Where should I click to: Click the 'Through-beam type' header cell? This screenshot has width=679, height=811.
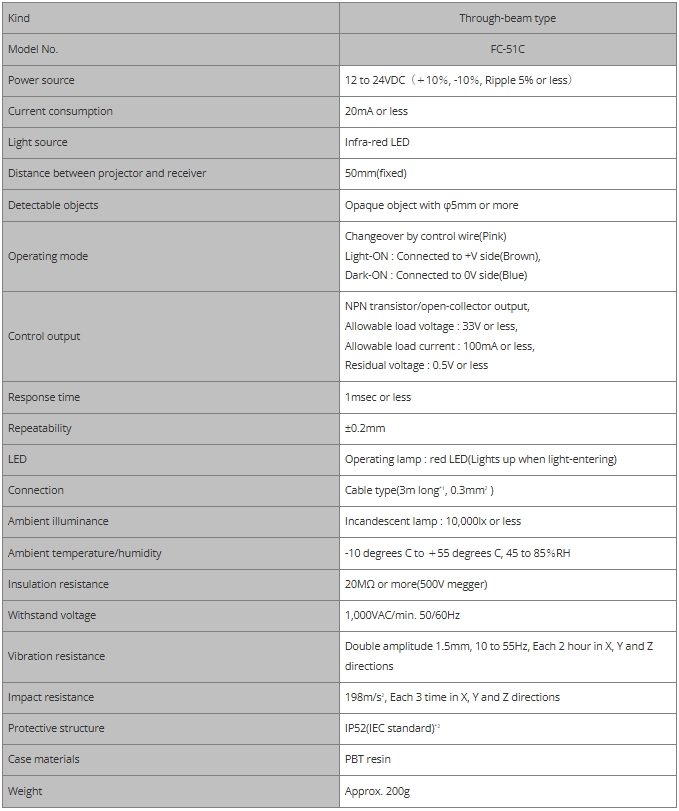pyautogui.click(x=507, y=18)
